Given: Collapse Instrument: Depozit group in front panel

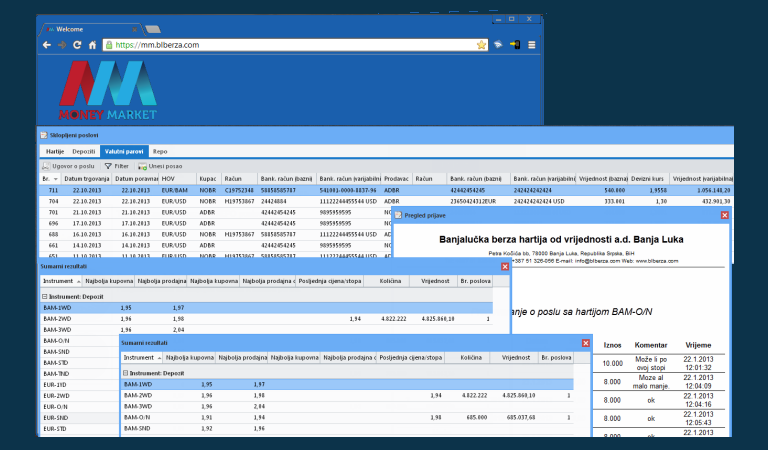Looking at the screenshot, I should 125,373.
